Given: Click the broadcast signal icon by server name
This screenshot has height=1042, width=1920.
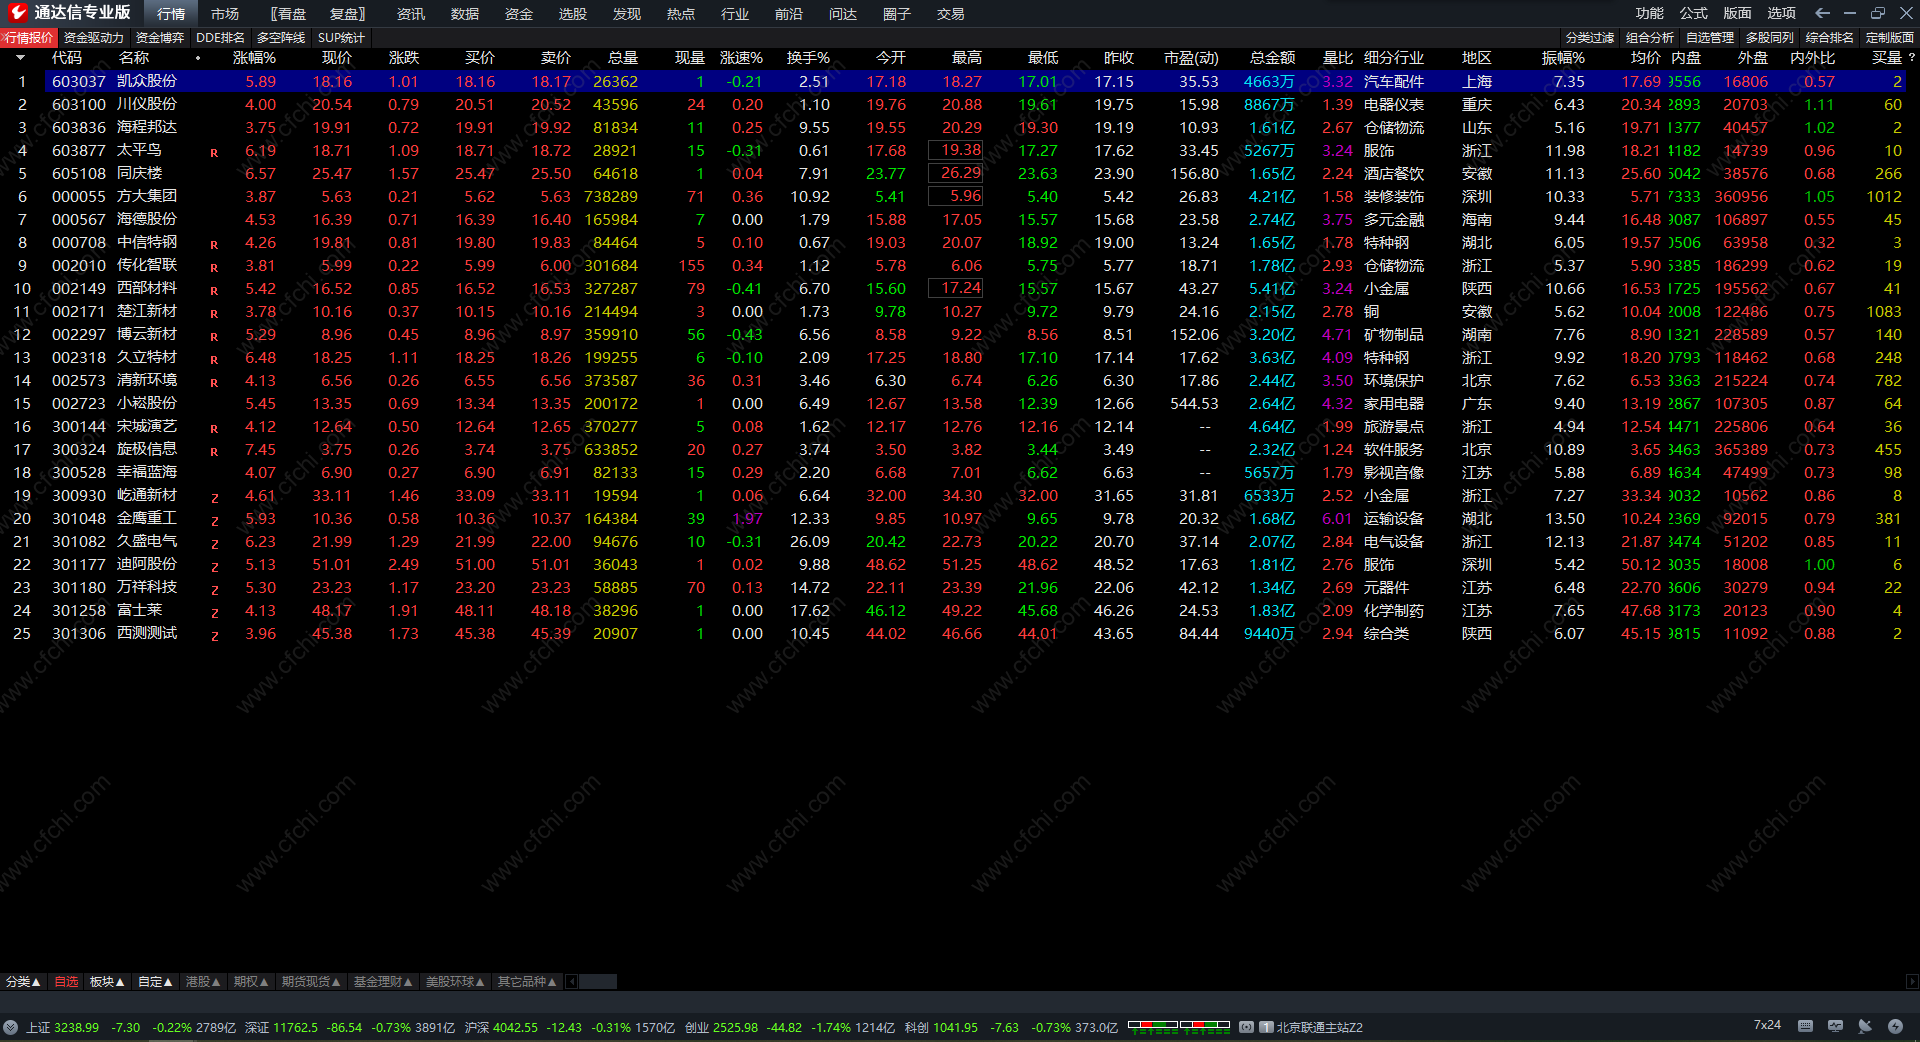Looking at the screenshot, I should pyautogui.click(x=1246, y=1027).
